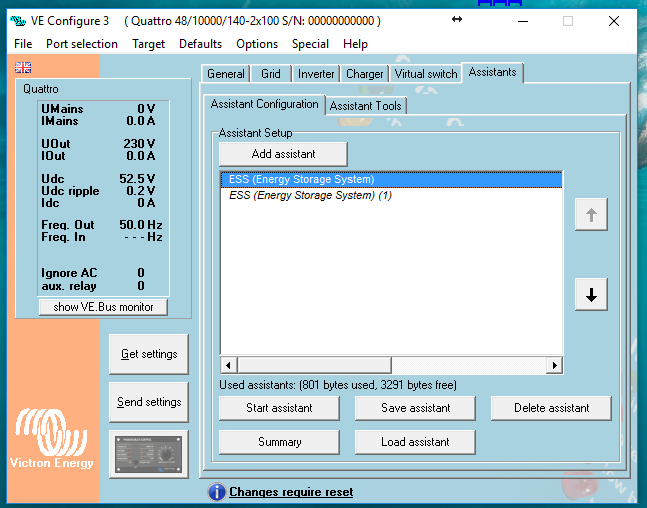The image size is (647, 508).
Task: Switch to the Virtual switch tab
Action: pyautogui.click(x=426, y=74)
